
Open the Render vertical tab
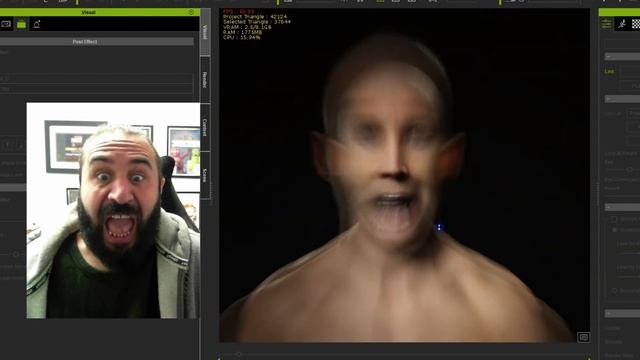[205, 80]
